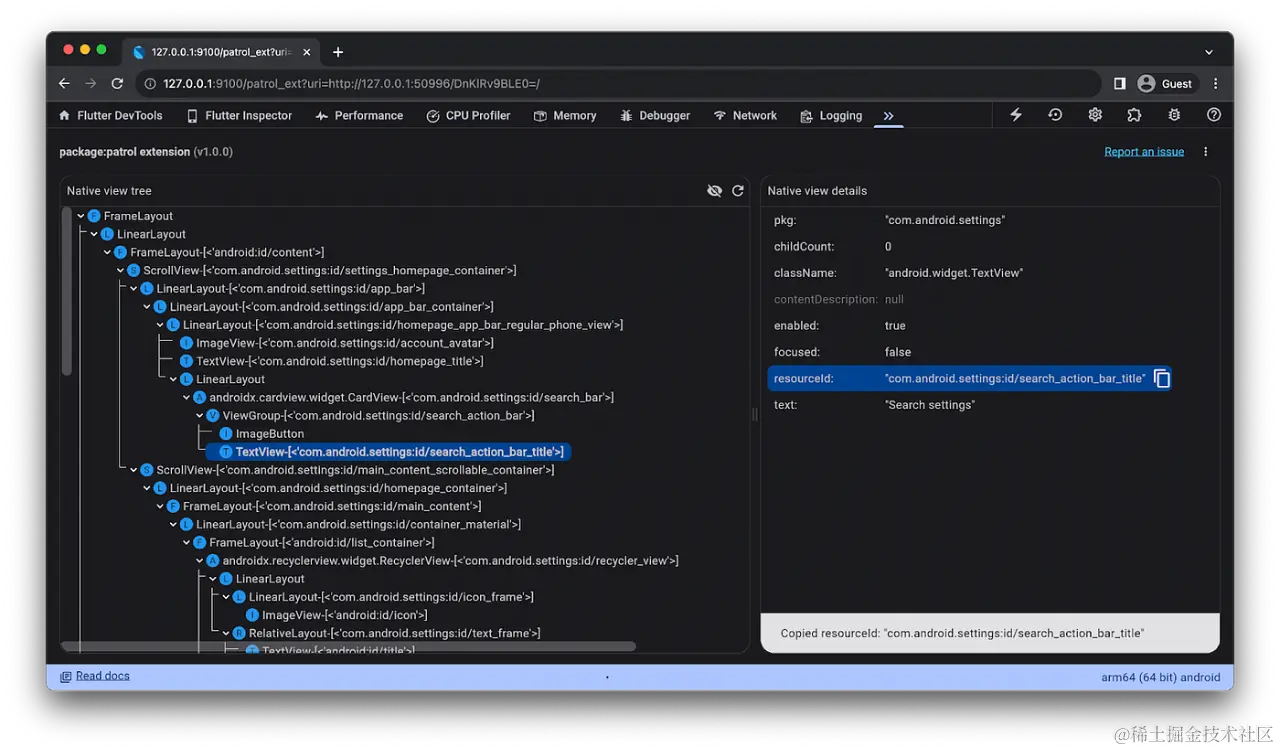
Task: Copy the resourceId value
Action: [1162, 379]
